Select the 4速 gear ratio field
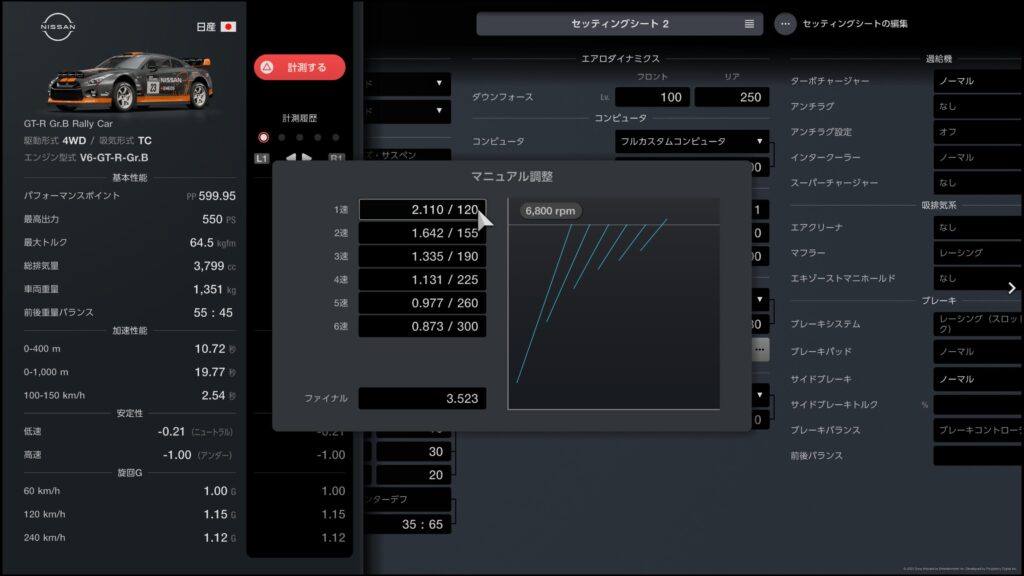This screenshot has width=1024, height=576. pos(423,280)
